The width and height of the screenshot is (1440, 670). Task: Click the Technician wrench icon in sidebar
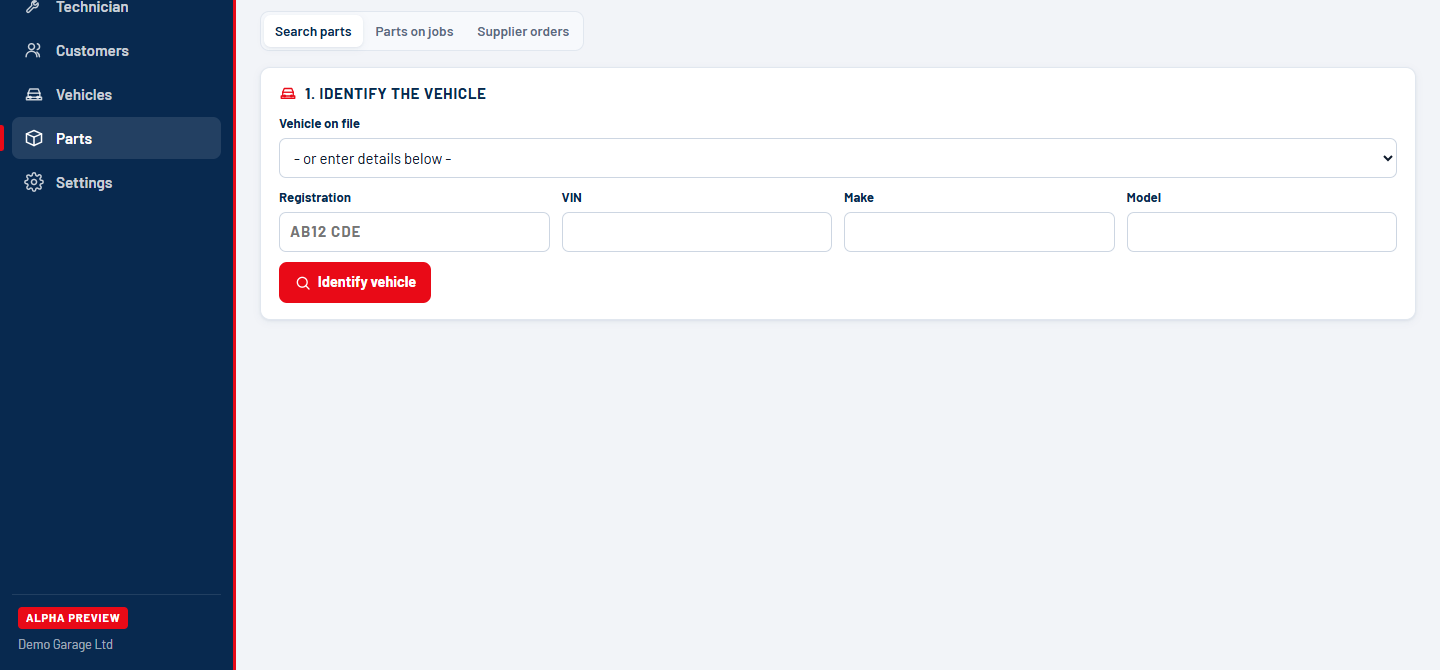[x=34, y=6]
